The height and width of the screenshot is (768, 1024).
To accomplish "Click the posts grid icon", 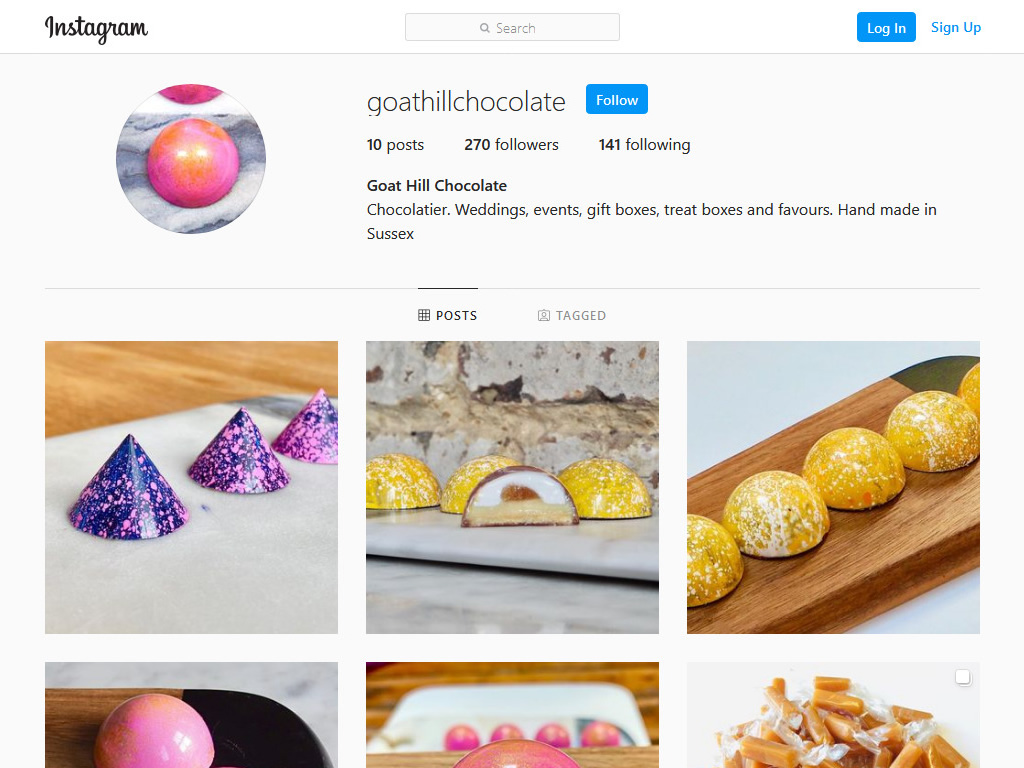I will point(424,315).
